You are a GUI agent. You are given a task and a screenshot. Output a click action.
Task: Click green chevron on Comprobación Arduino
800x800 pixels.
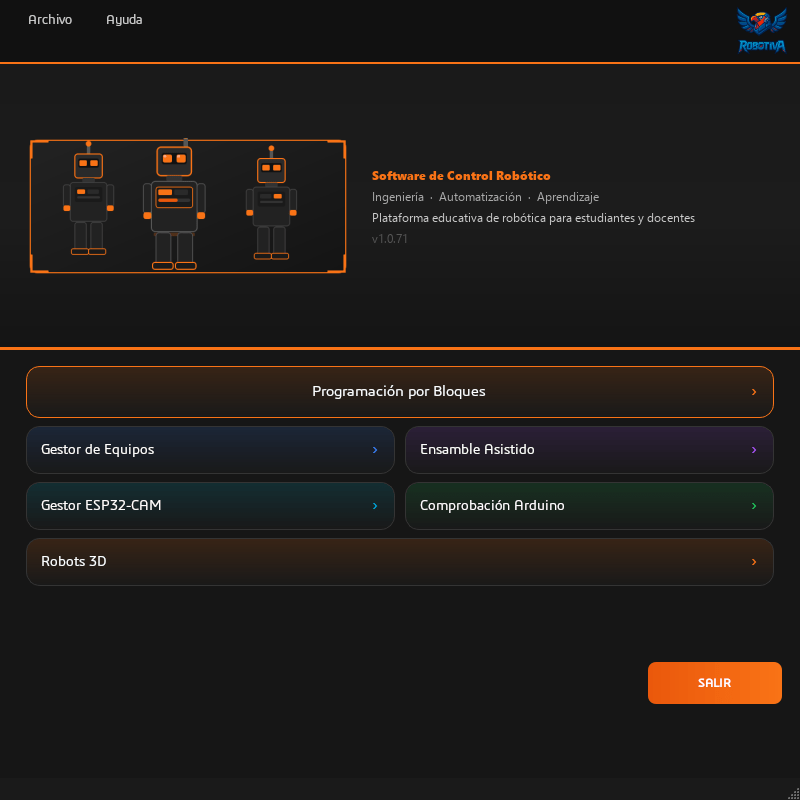pyautogui.click(x=754, y=506)
